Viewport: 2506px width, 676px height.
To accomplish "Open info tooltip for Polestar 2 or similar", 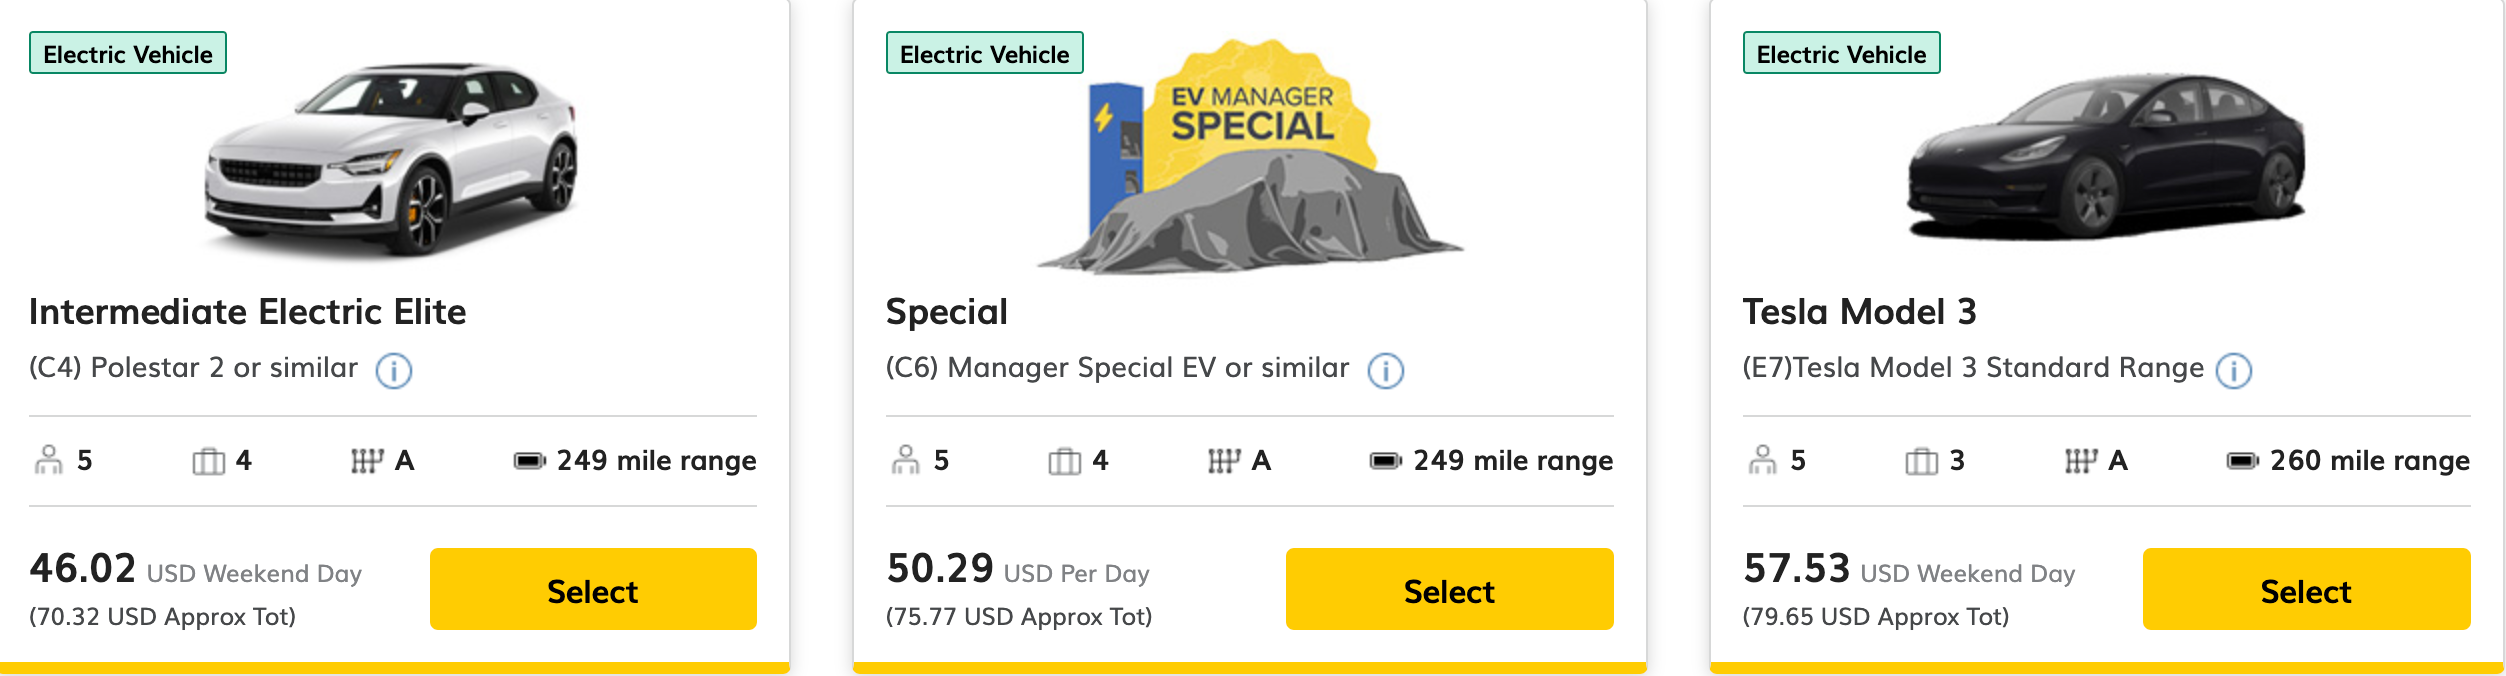I will point(395,372).
